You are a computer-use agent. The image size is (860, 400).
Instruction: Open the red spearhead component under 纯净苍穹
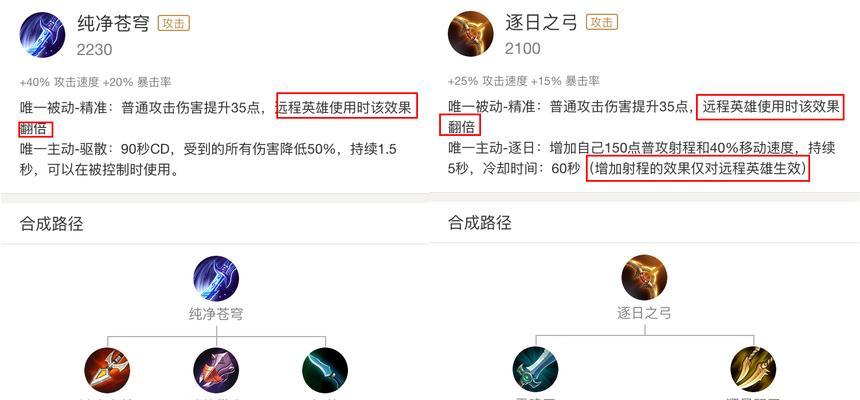(x=108, y=370)
